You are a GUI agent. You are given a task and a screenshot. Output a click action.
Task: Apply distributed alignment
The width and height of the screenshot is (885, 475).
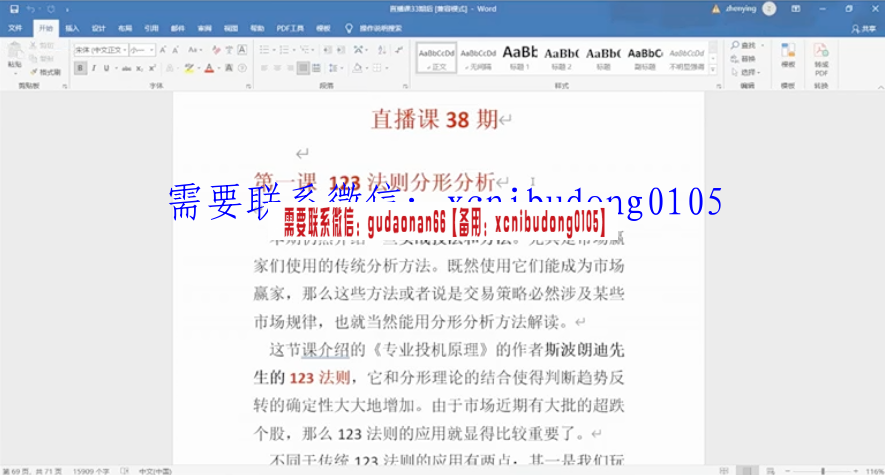pos(317,68)
